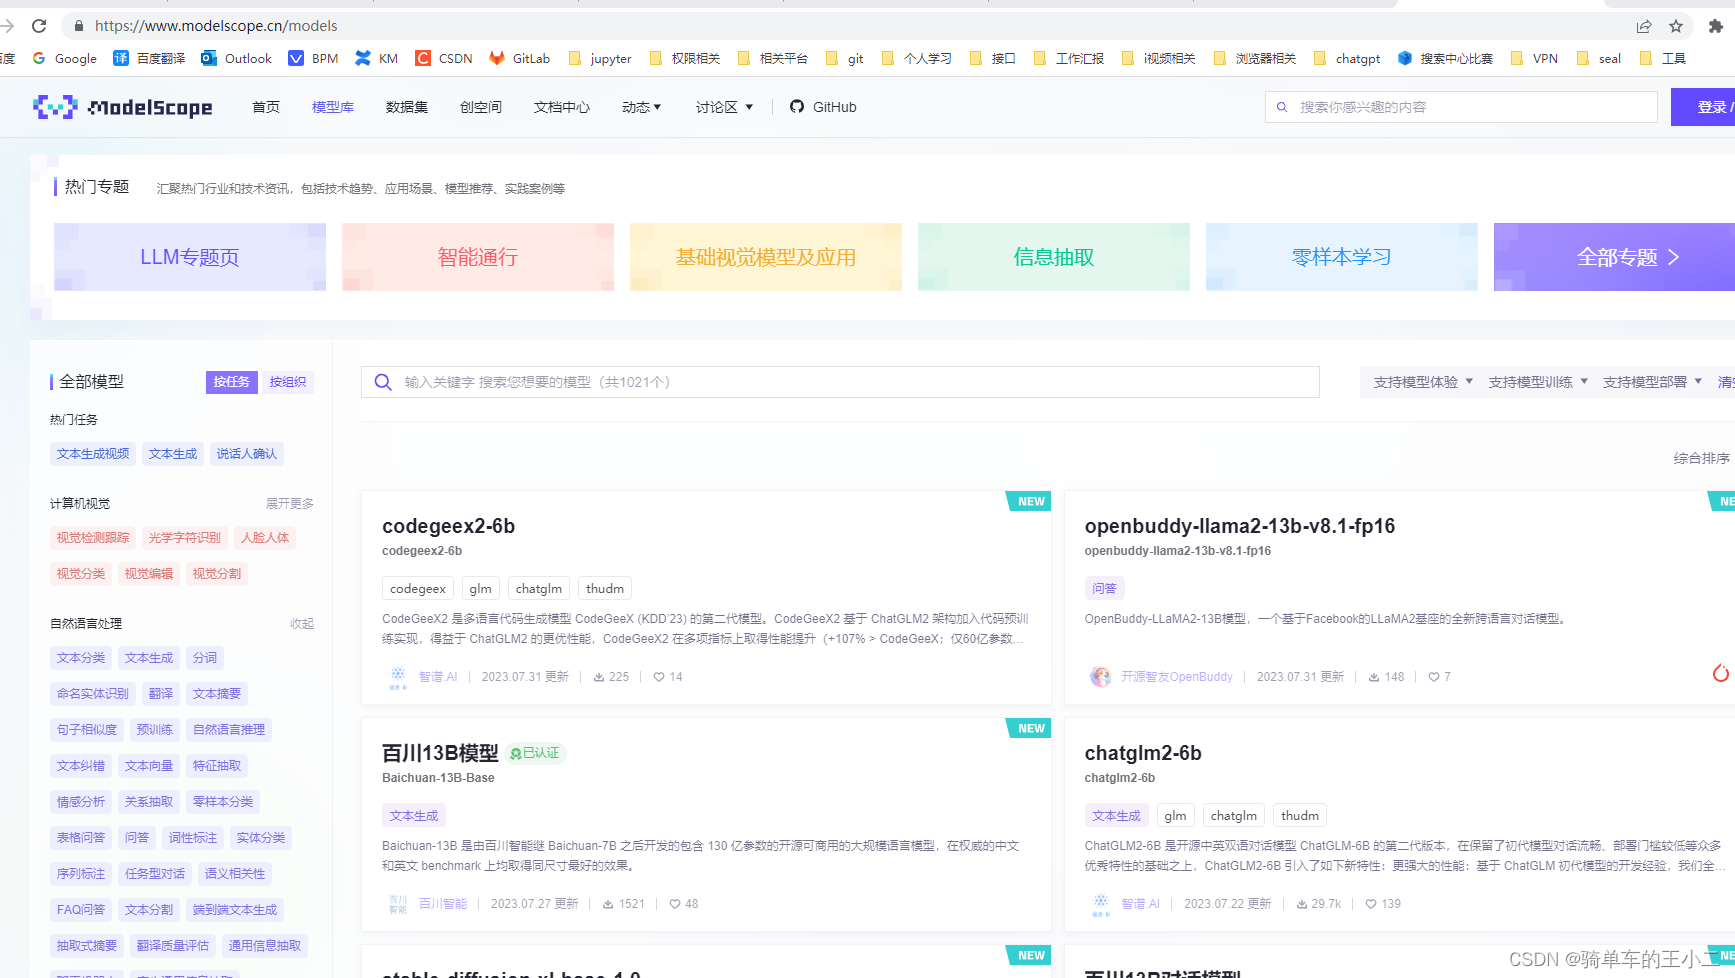Go to the 首页 nav item
This screenshot has height=978, width=1735.
[x=266, y=107]
